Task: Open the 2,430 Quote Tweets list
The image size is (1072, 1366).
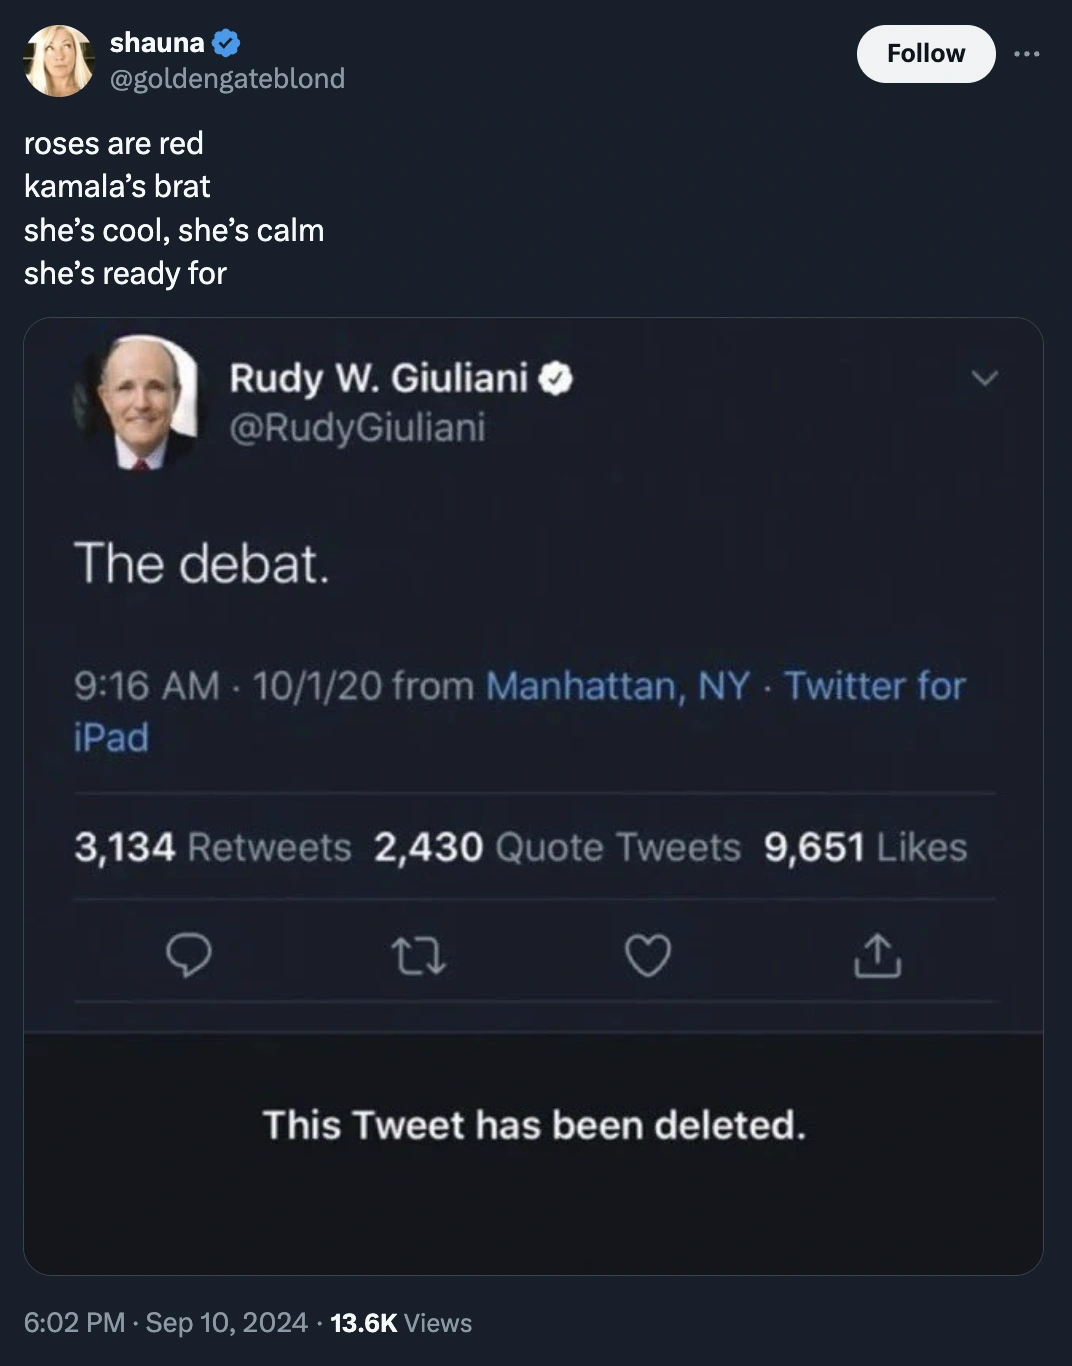Action: tap(557, 847)
